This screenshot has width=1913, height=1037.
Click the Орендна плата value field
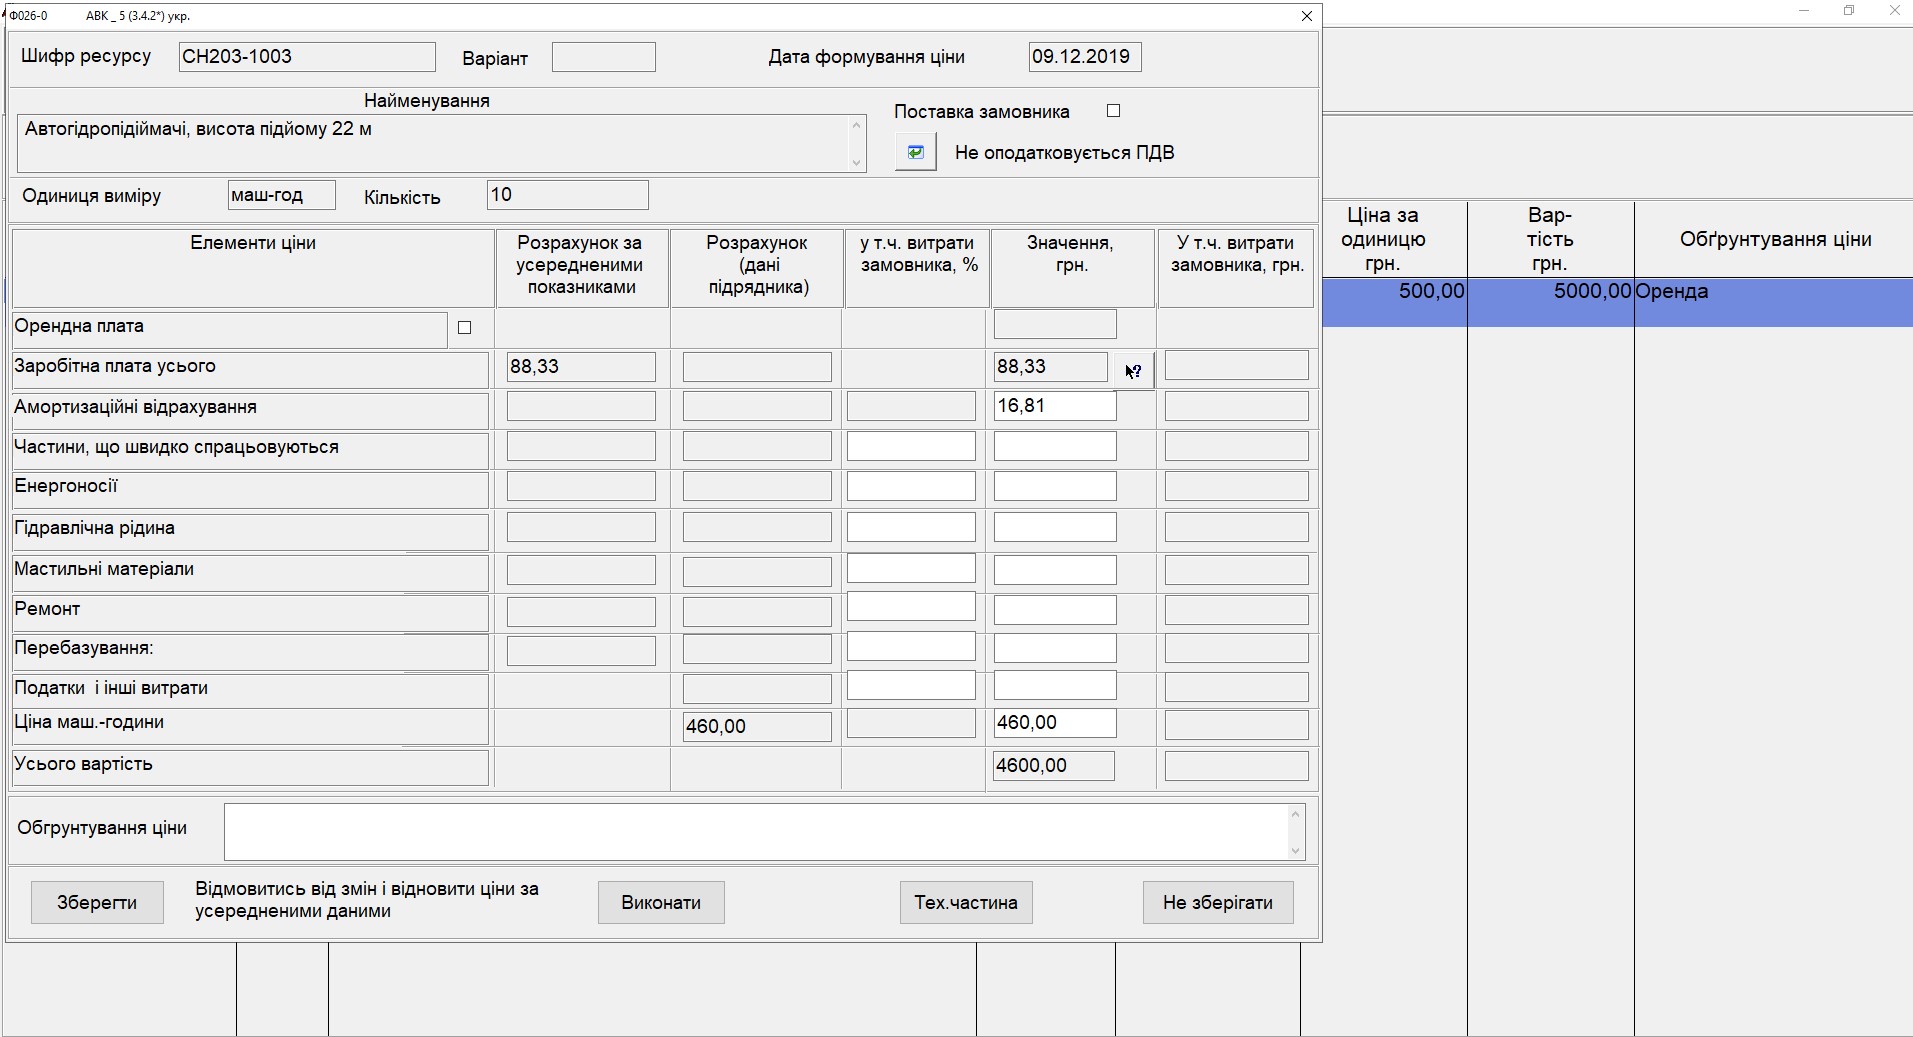point(1055,324)
